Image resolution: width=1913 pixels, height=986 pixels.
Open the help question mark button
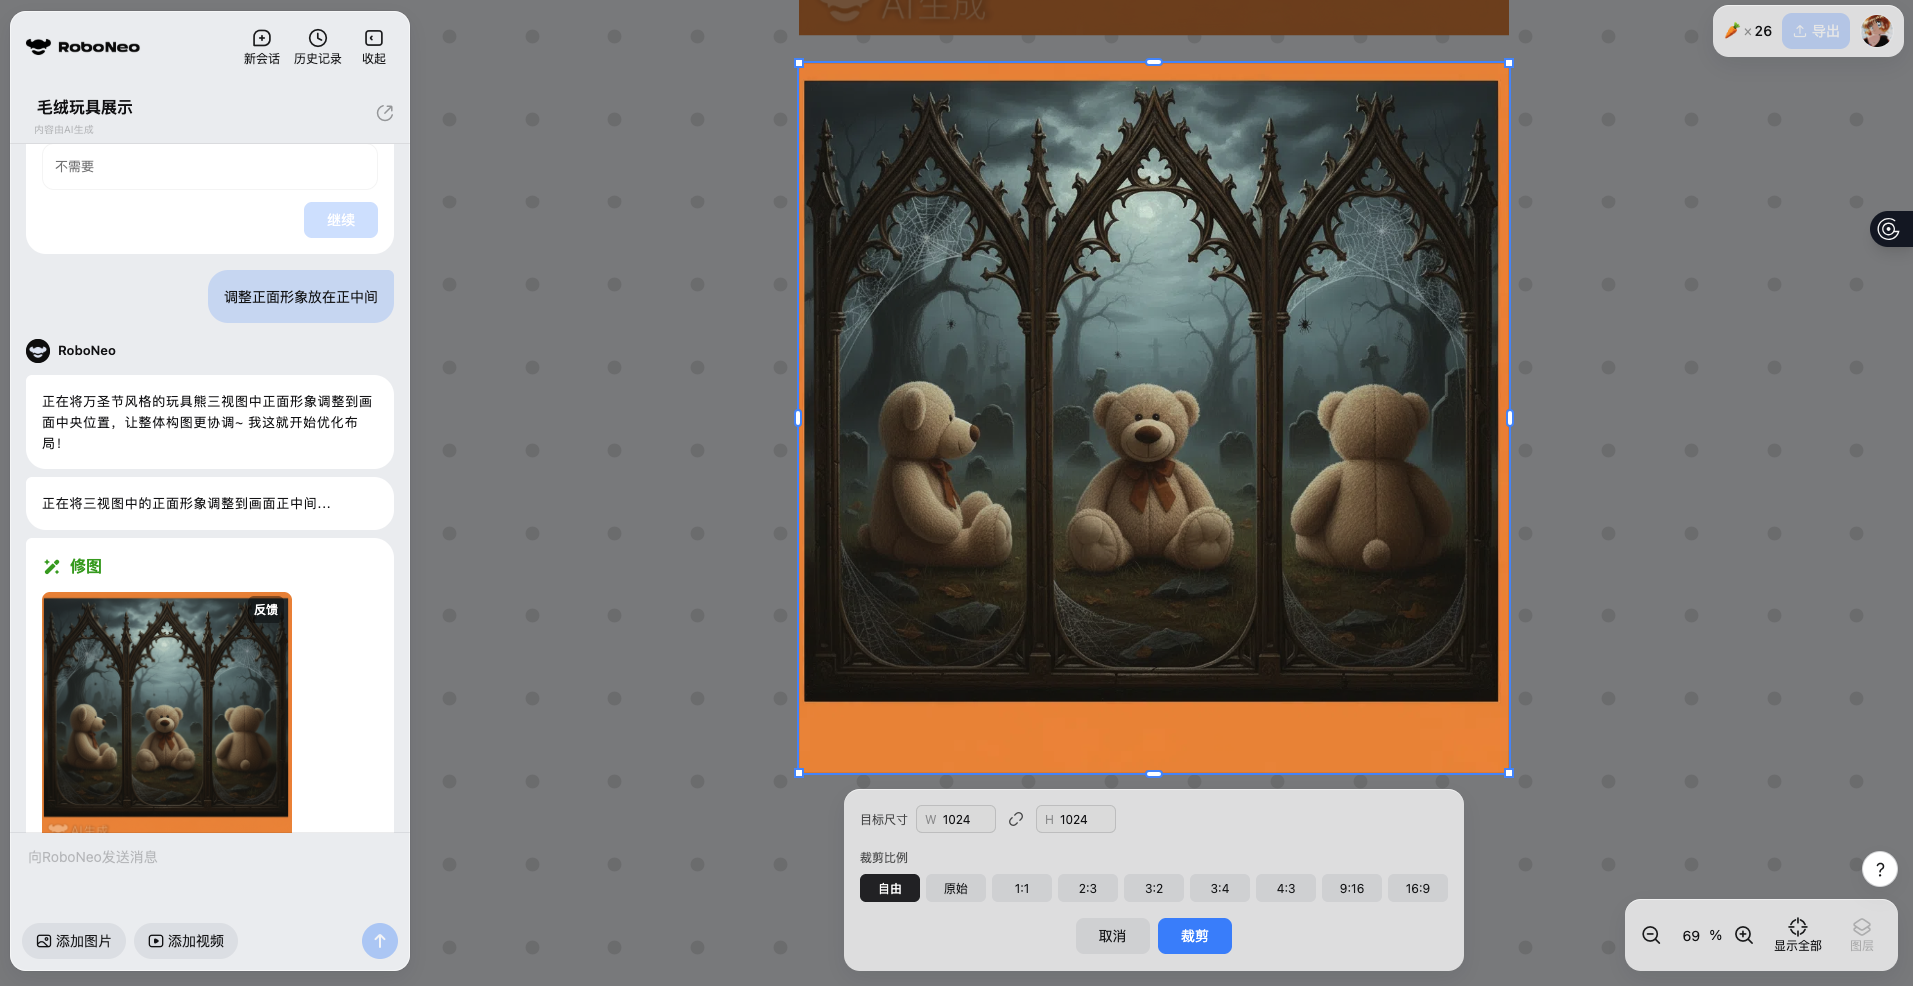(1879, 869)
